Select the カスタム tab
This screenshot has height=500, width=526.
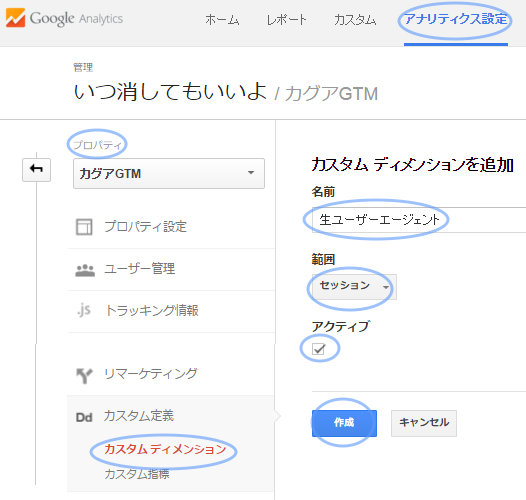point(355,20)
